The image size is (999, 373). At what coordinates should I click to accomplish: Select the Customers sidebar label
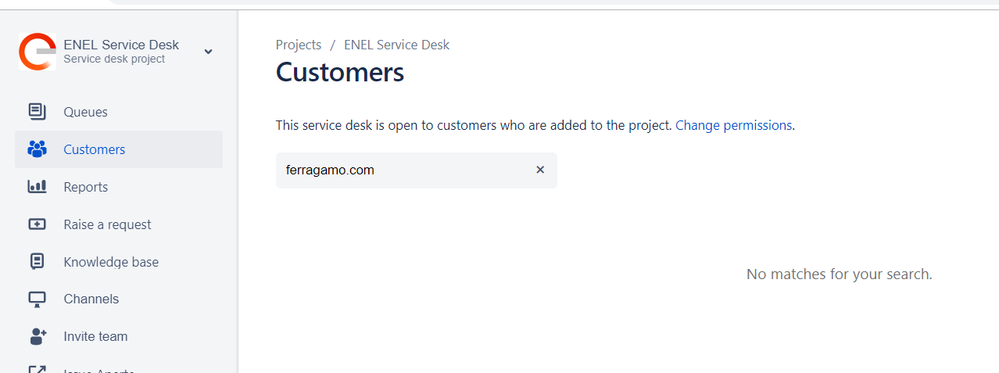click(94, 149)
